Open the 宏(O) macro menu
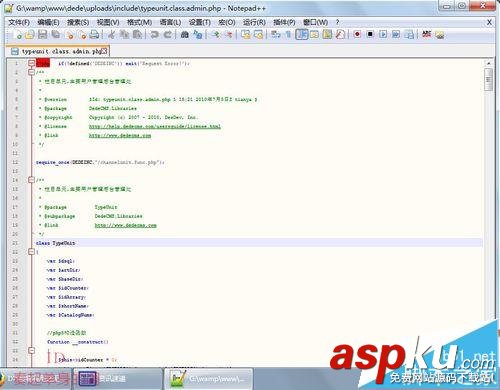This screenshot has width=500, height=390. [227, 22]
